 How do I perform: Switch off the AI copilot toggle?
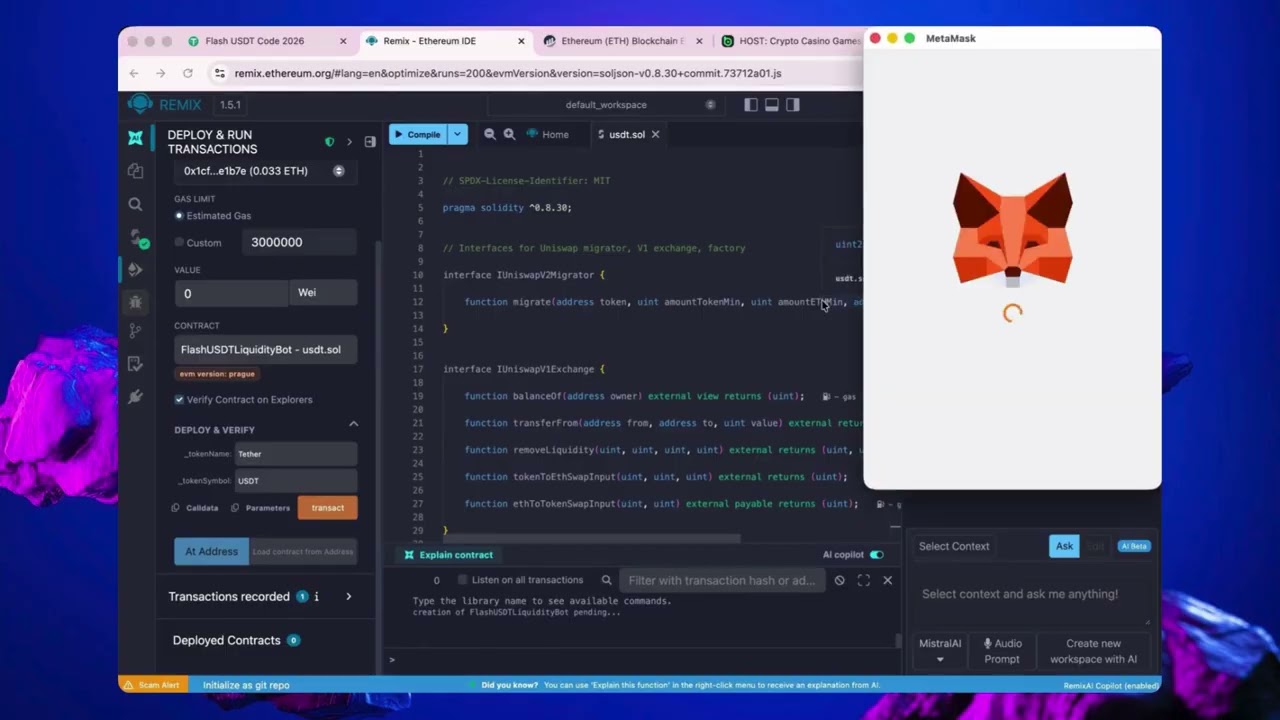pyautogui.click(x=877, y=555)
